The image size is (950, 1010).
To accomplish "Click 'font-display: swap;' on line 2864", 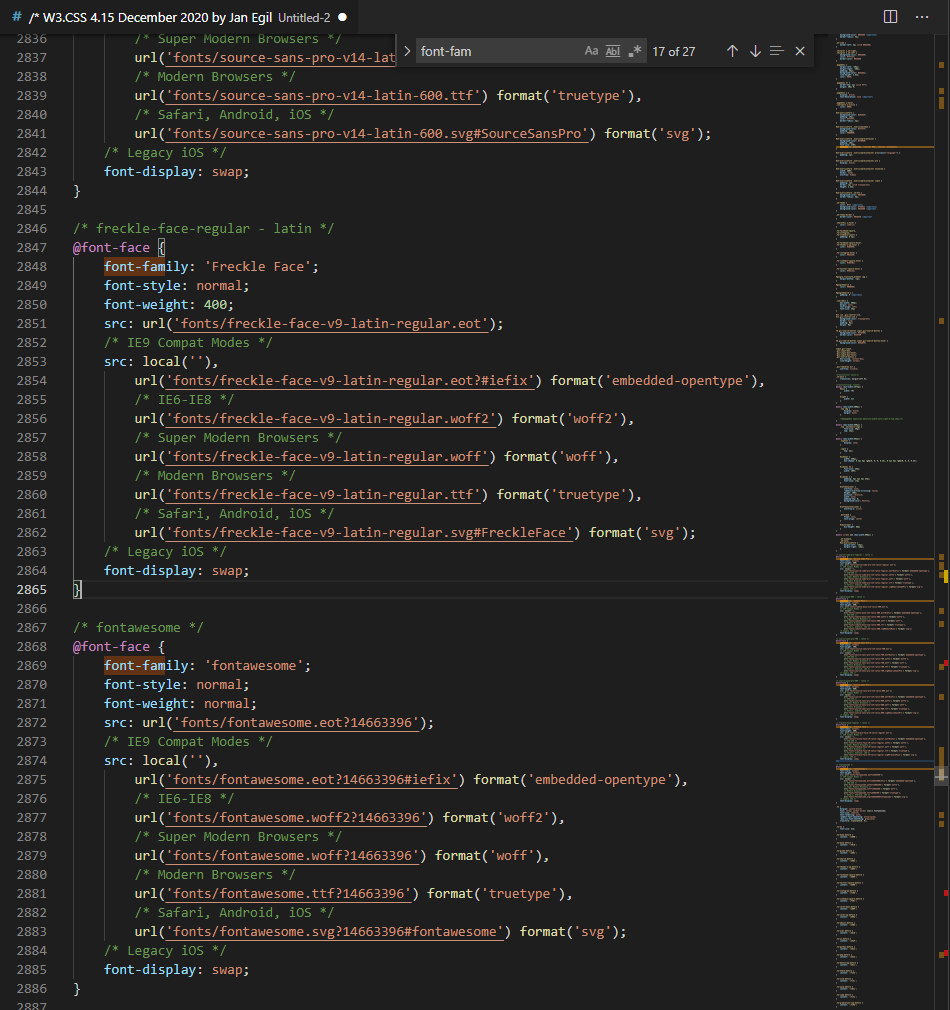I will (176, 571).
